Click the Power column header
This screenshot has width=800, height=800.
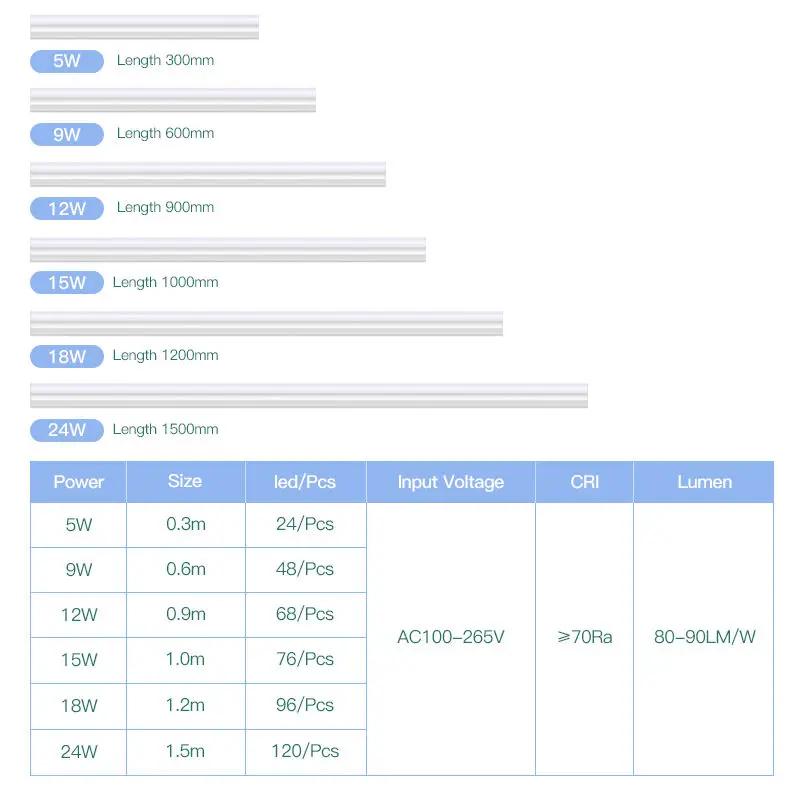coord(78,482)
